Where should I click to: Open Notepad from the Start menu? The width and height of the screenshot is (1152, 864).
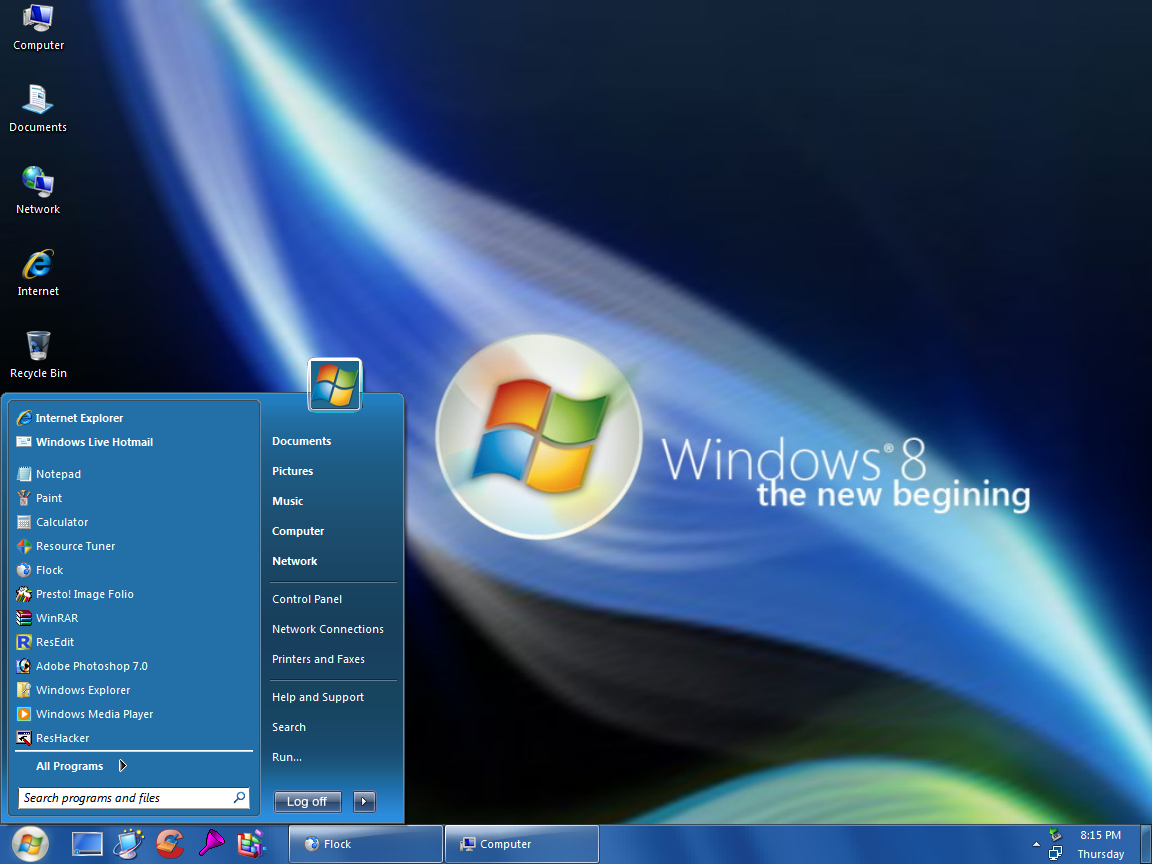(58, 473)
